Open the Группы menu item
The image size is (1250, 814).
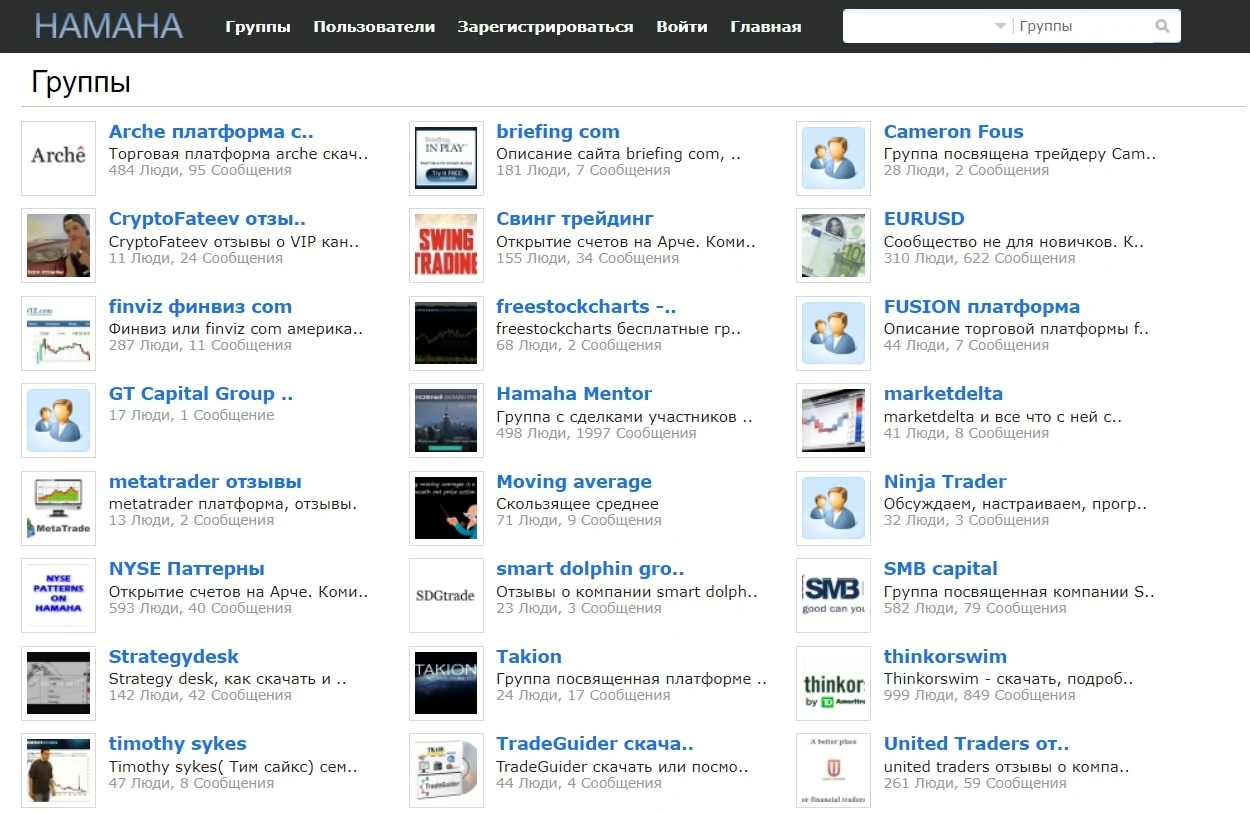258,27
